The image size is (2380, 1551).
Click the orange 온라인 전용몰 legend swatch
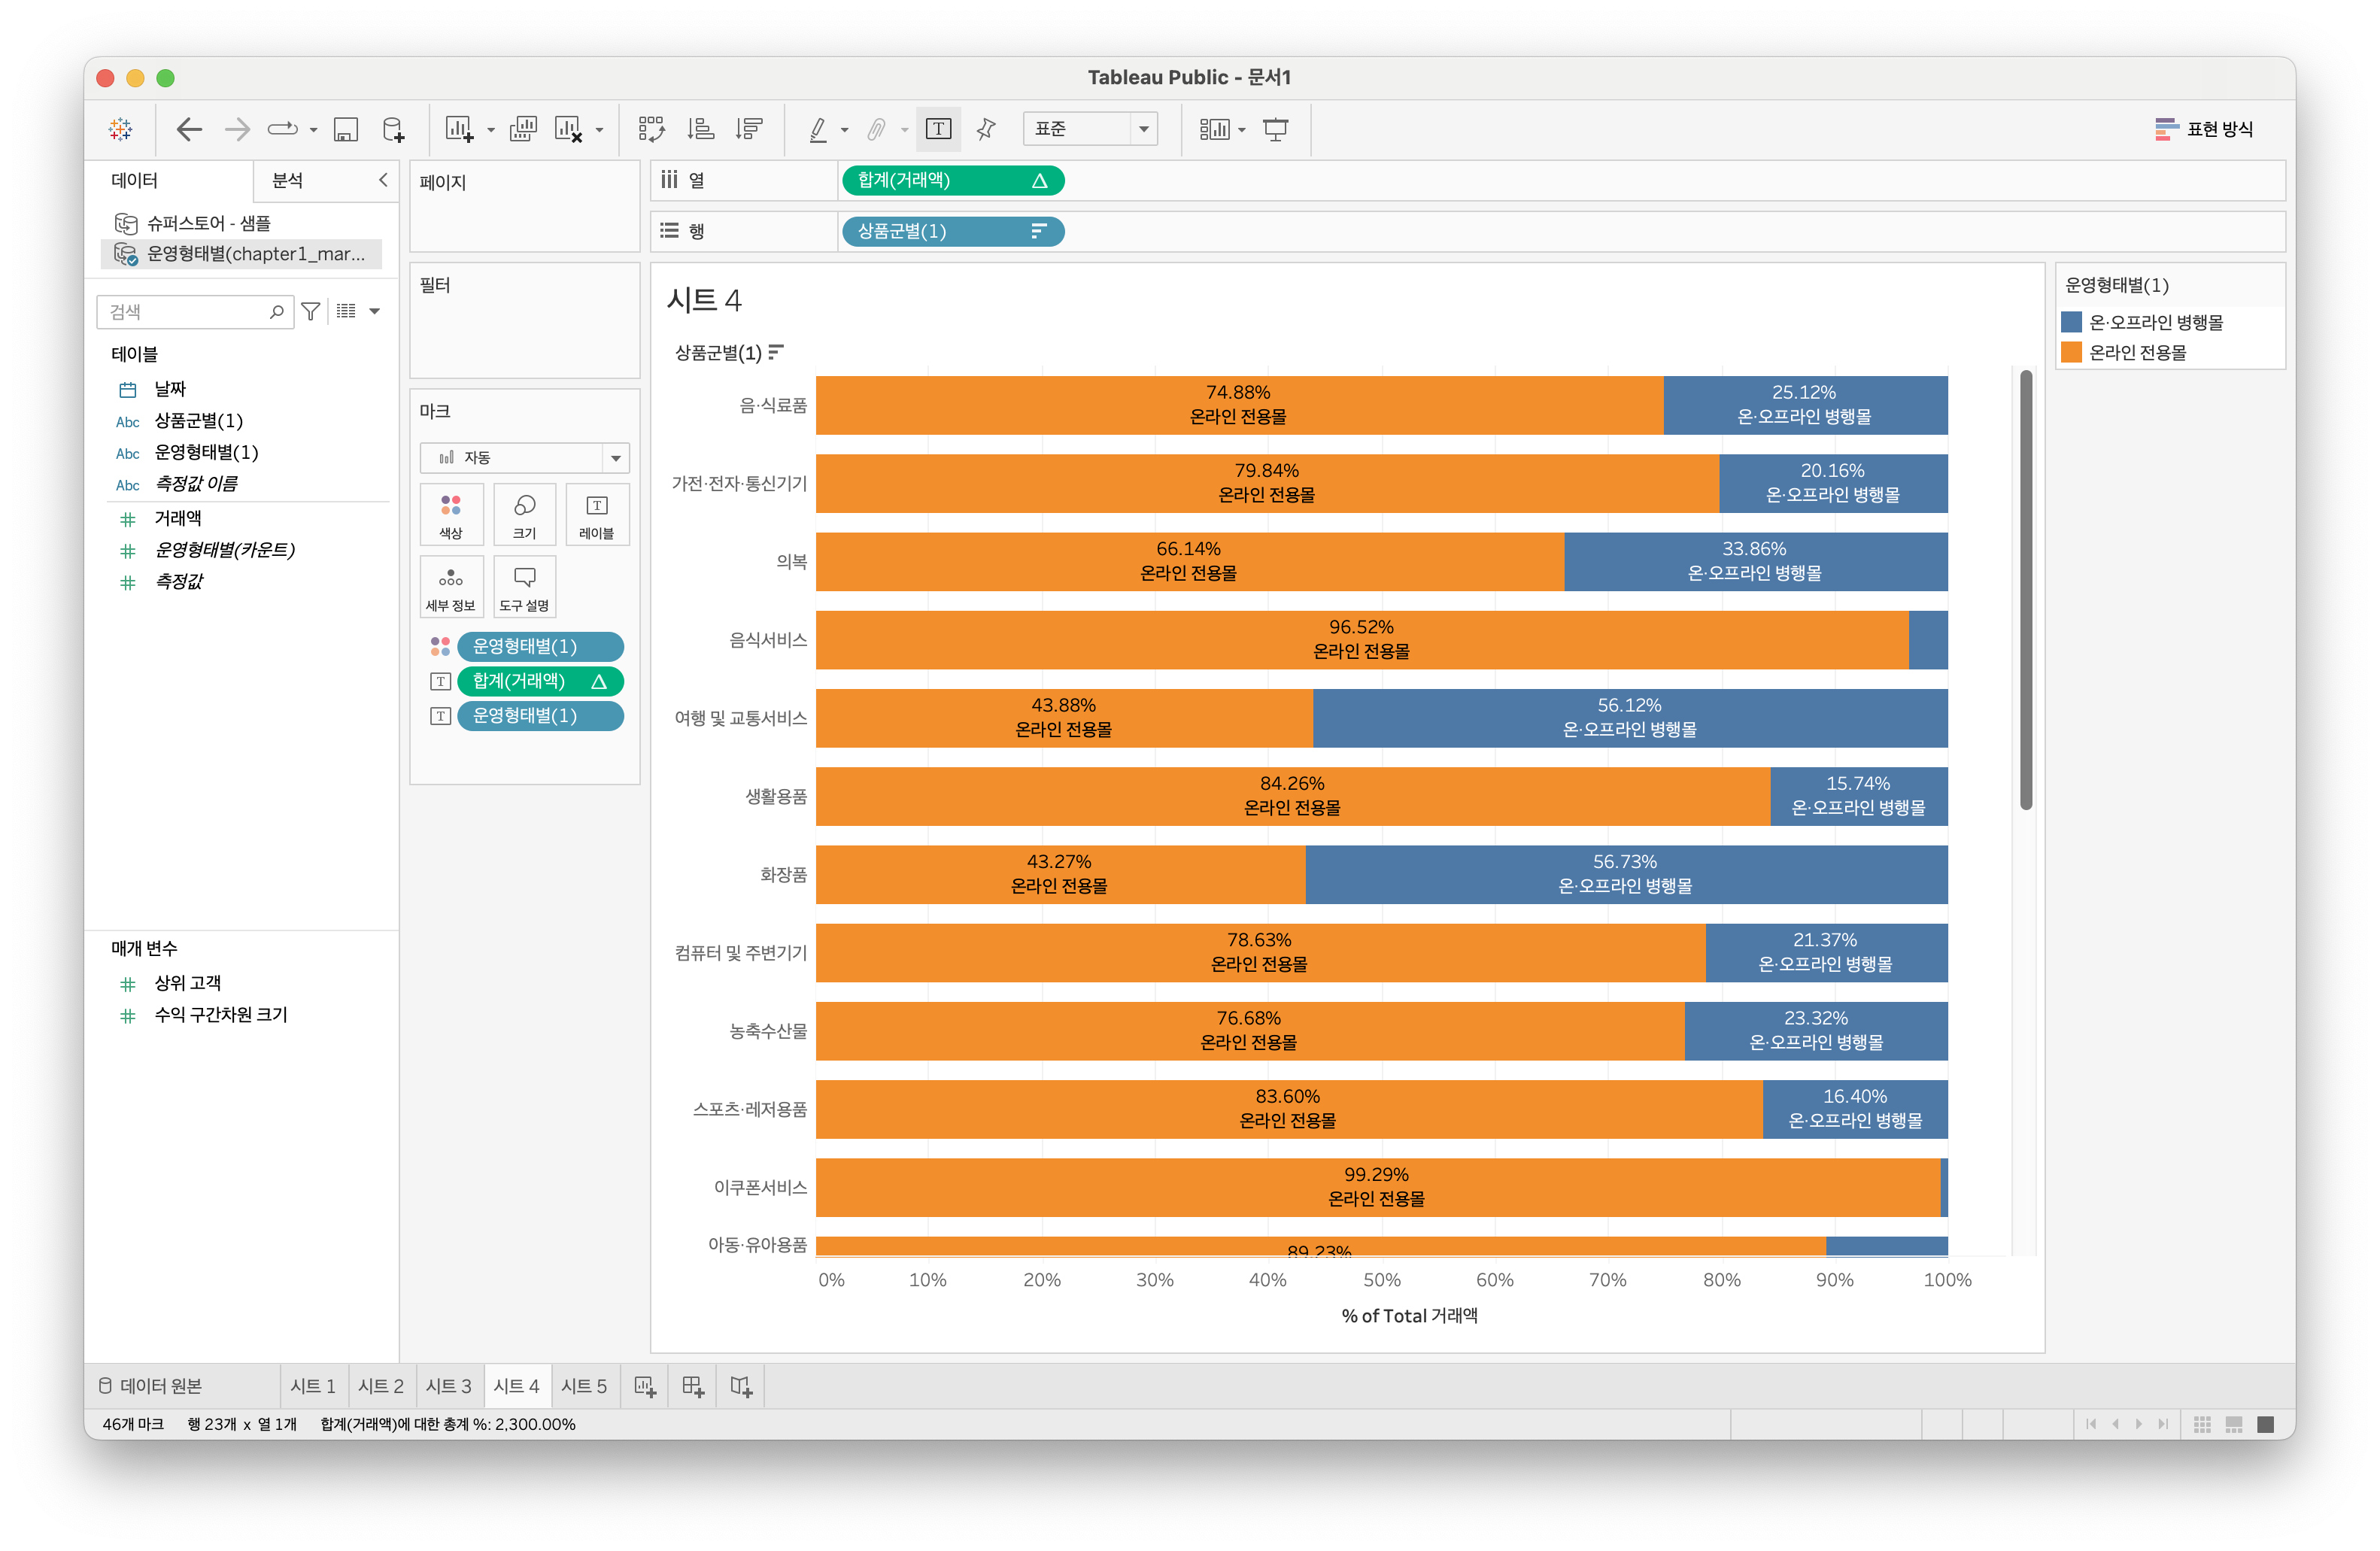2071,352
